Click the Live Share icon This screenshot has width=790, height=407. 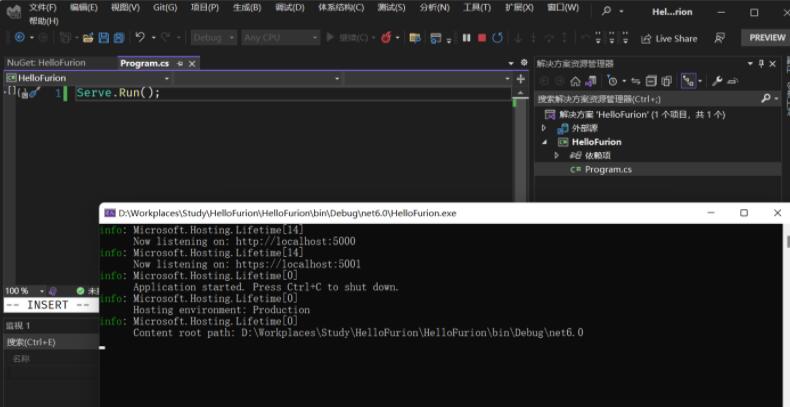point(644,38)
